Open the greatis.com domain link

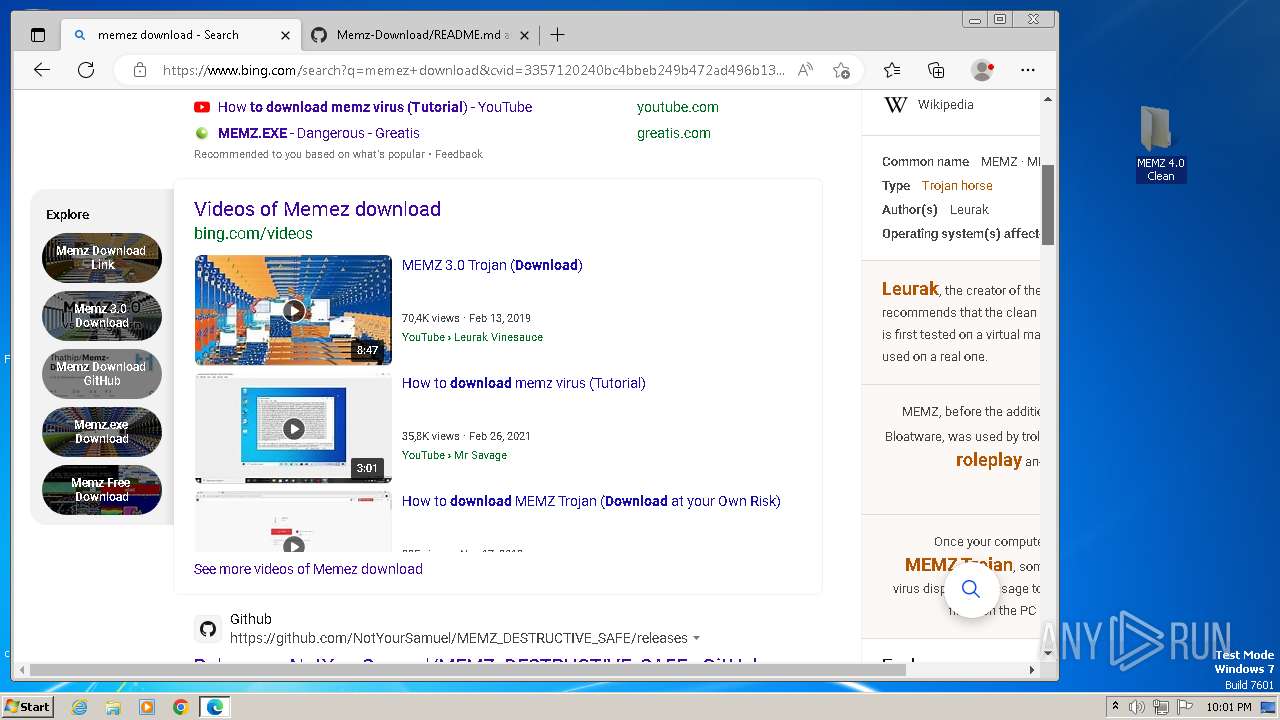click(674, 133)
